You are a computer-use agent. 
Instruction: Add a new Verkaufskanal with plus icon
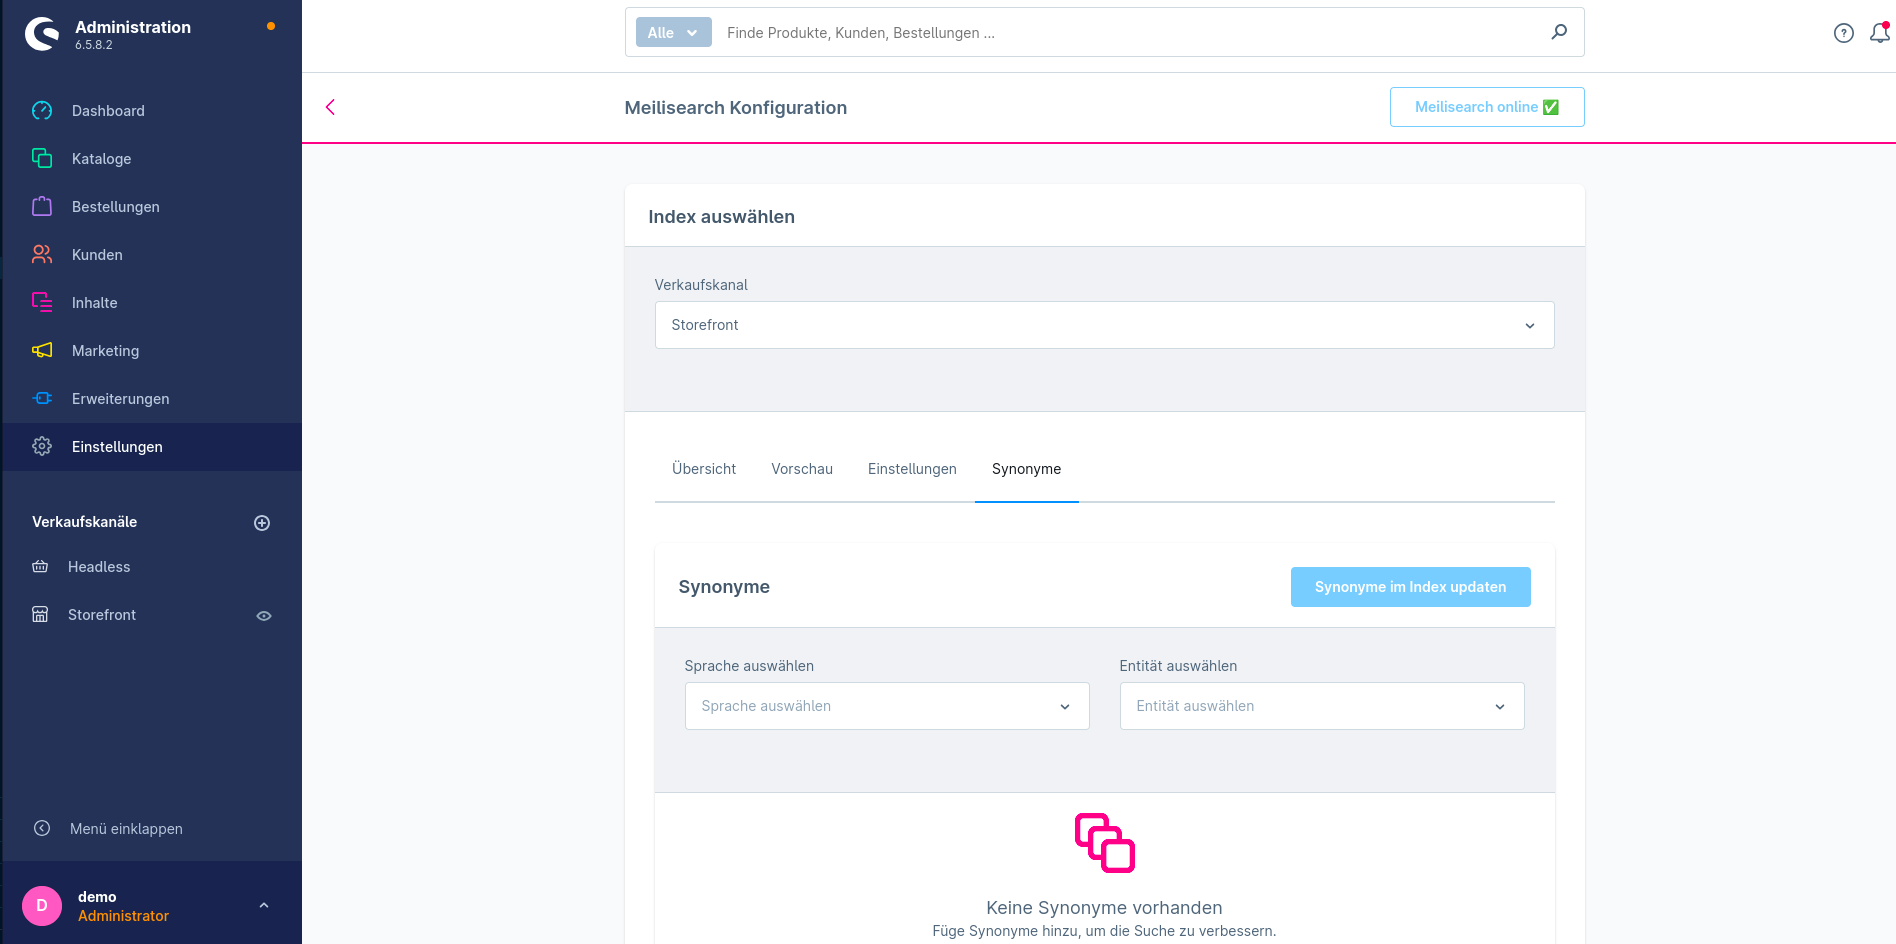point(262,523)
